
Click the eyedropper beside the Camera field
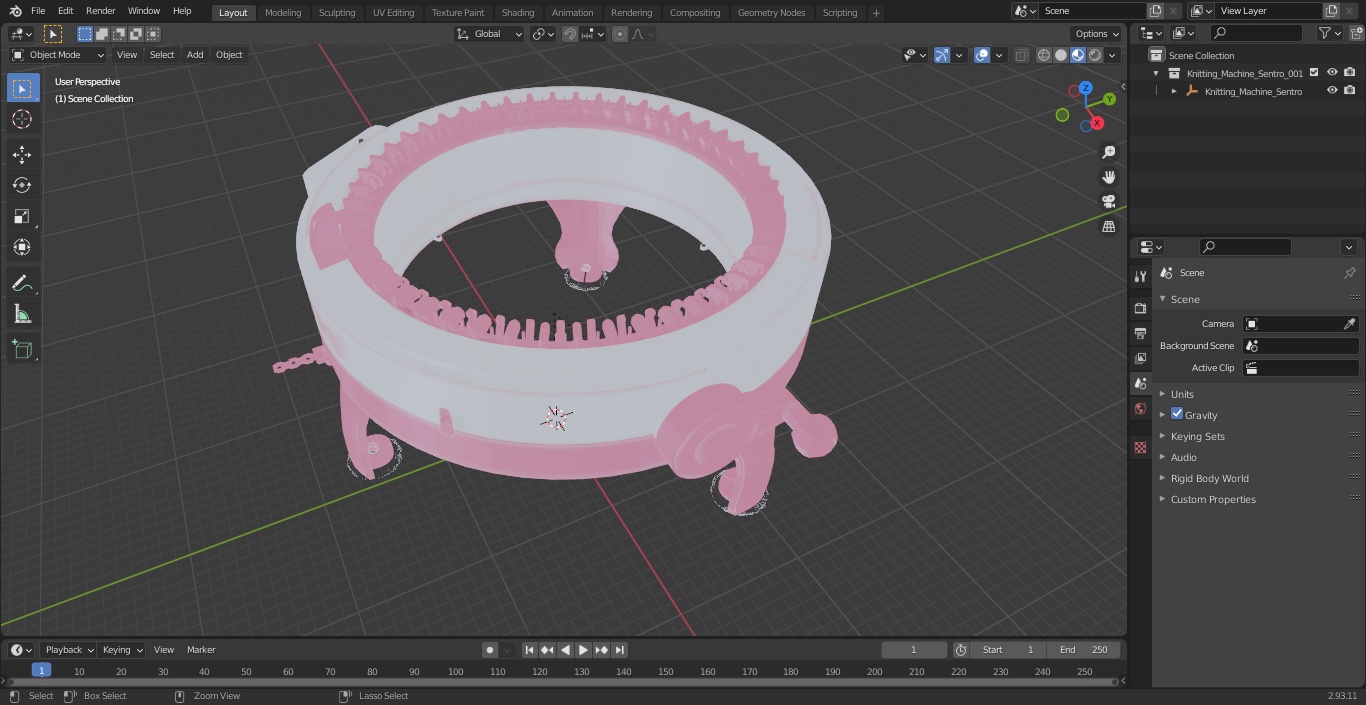pos(1349,324)
